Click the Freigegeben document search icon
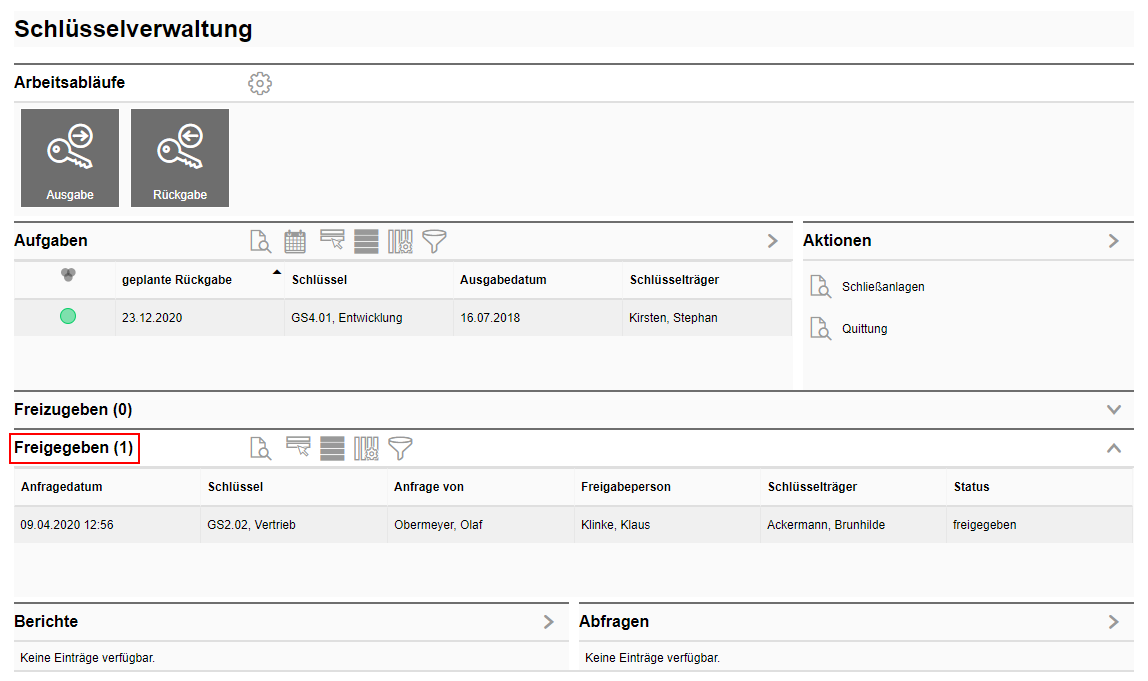1148x681 pixels. (x=261, y=448)
